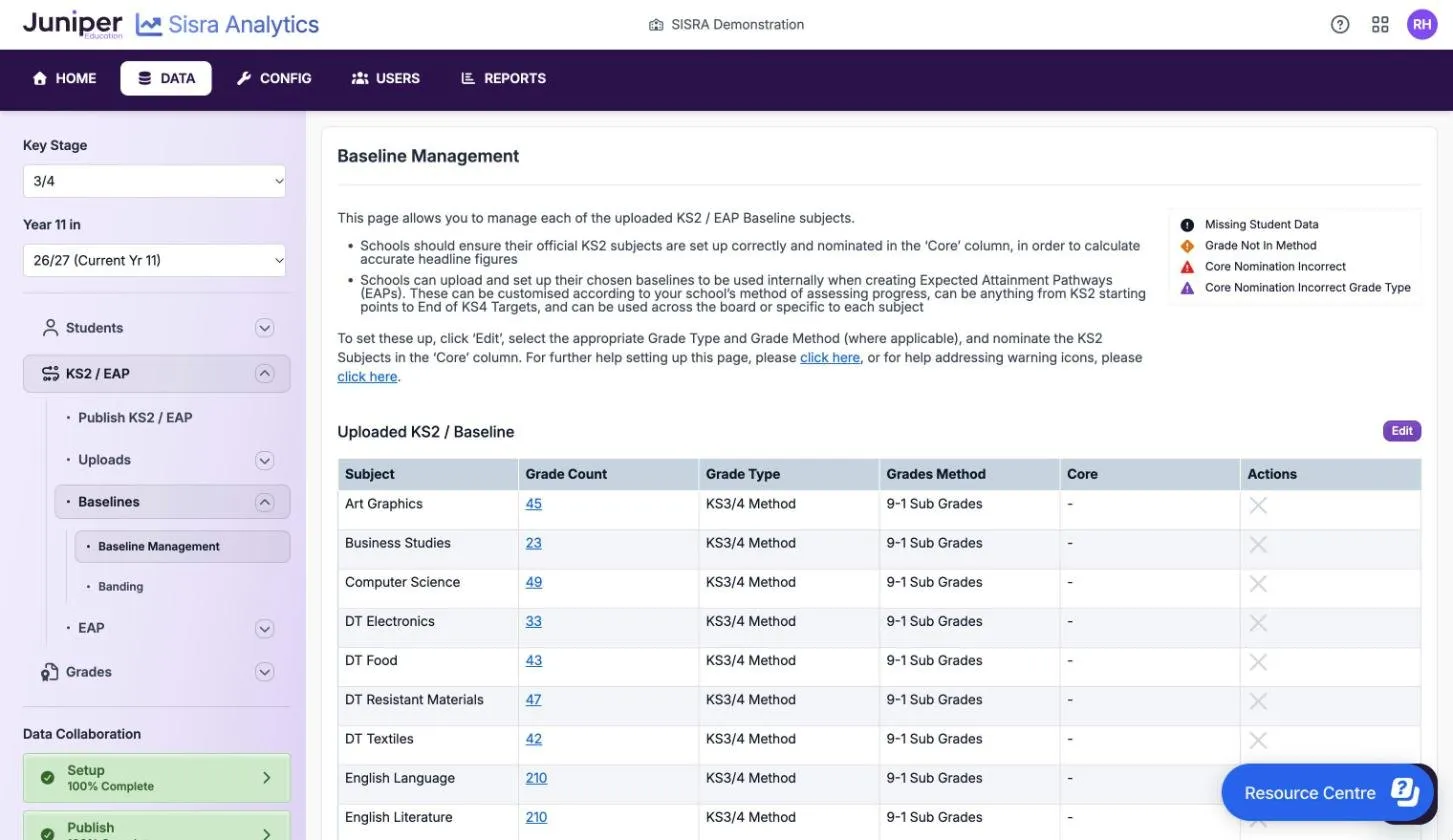Click the X action in DT Electronics row

1258,623
